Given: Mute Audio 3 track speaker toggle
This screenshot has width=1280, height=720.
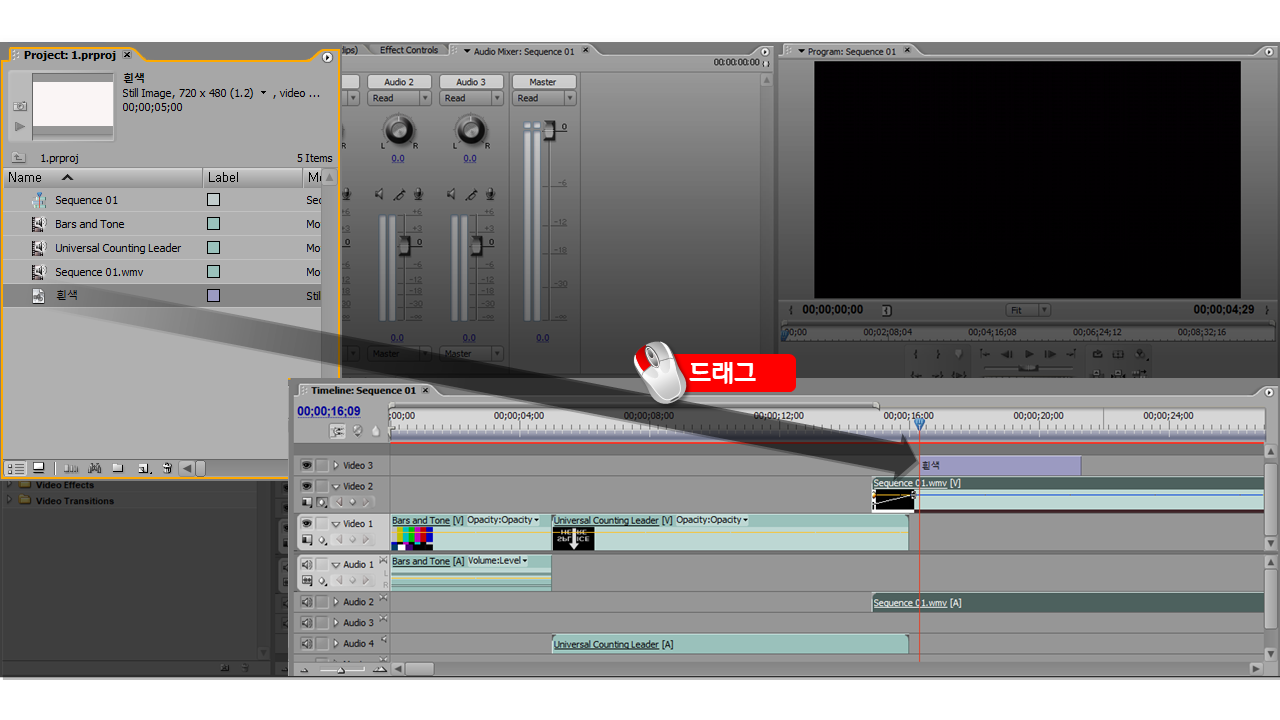Looking at the screenshot, I should tap(307, 623).
